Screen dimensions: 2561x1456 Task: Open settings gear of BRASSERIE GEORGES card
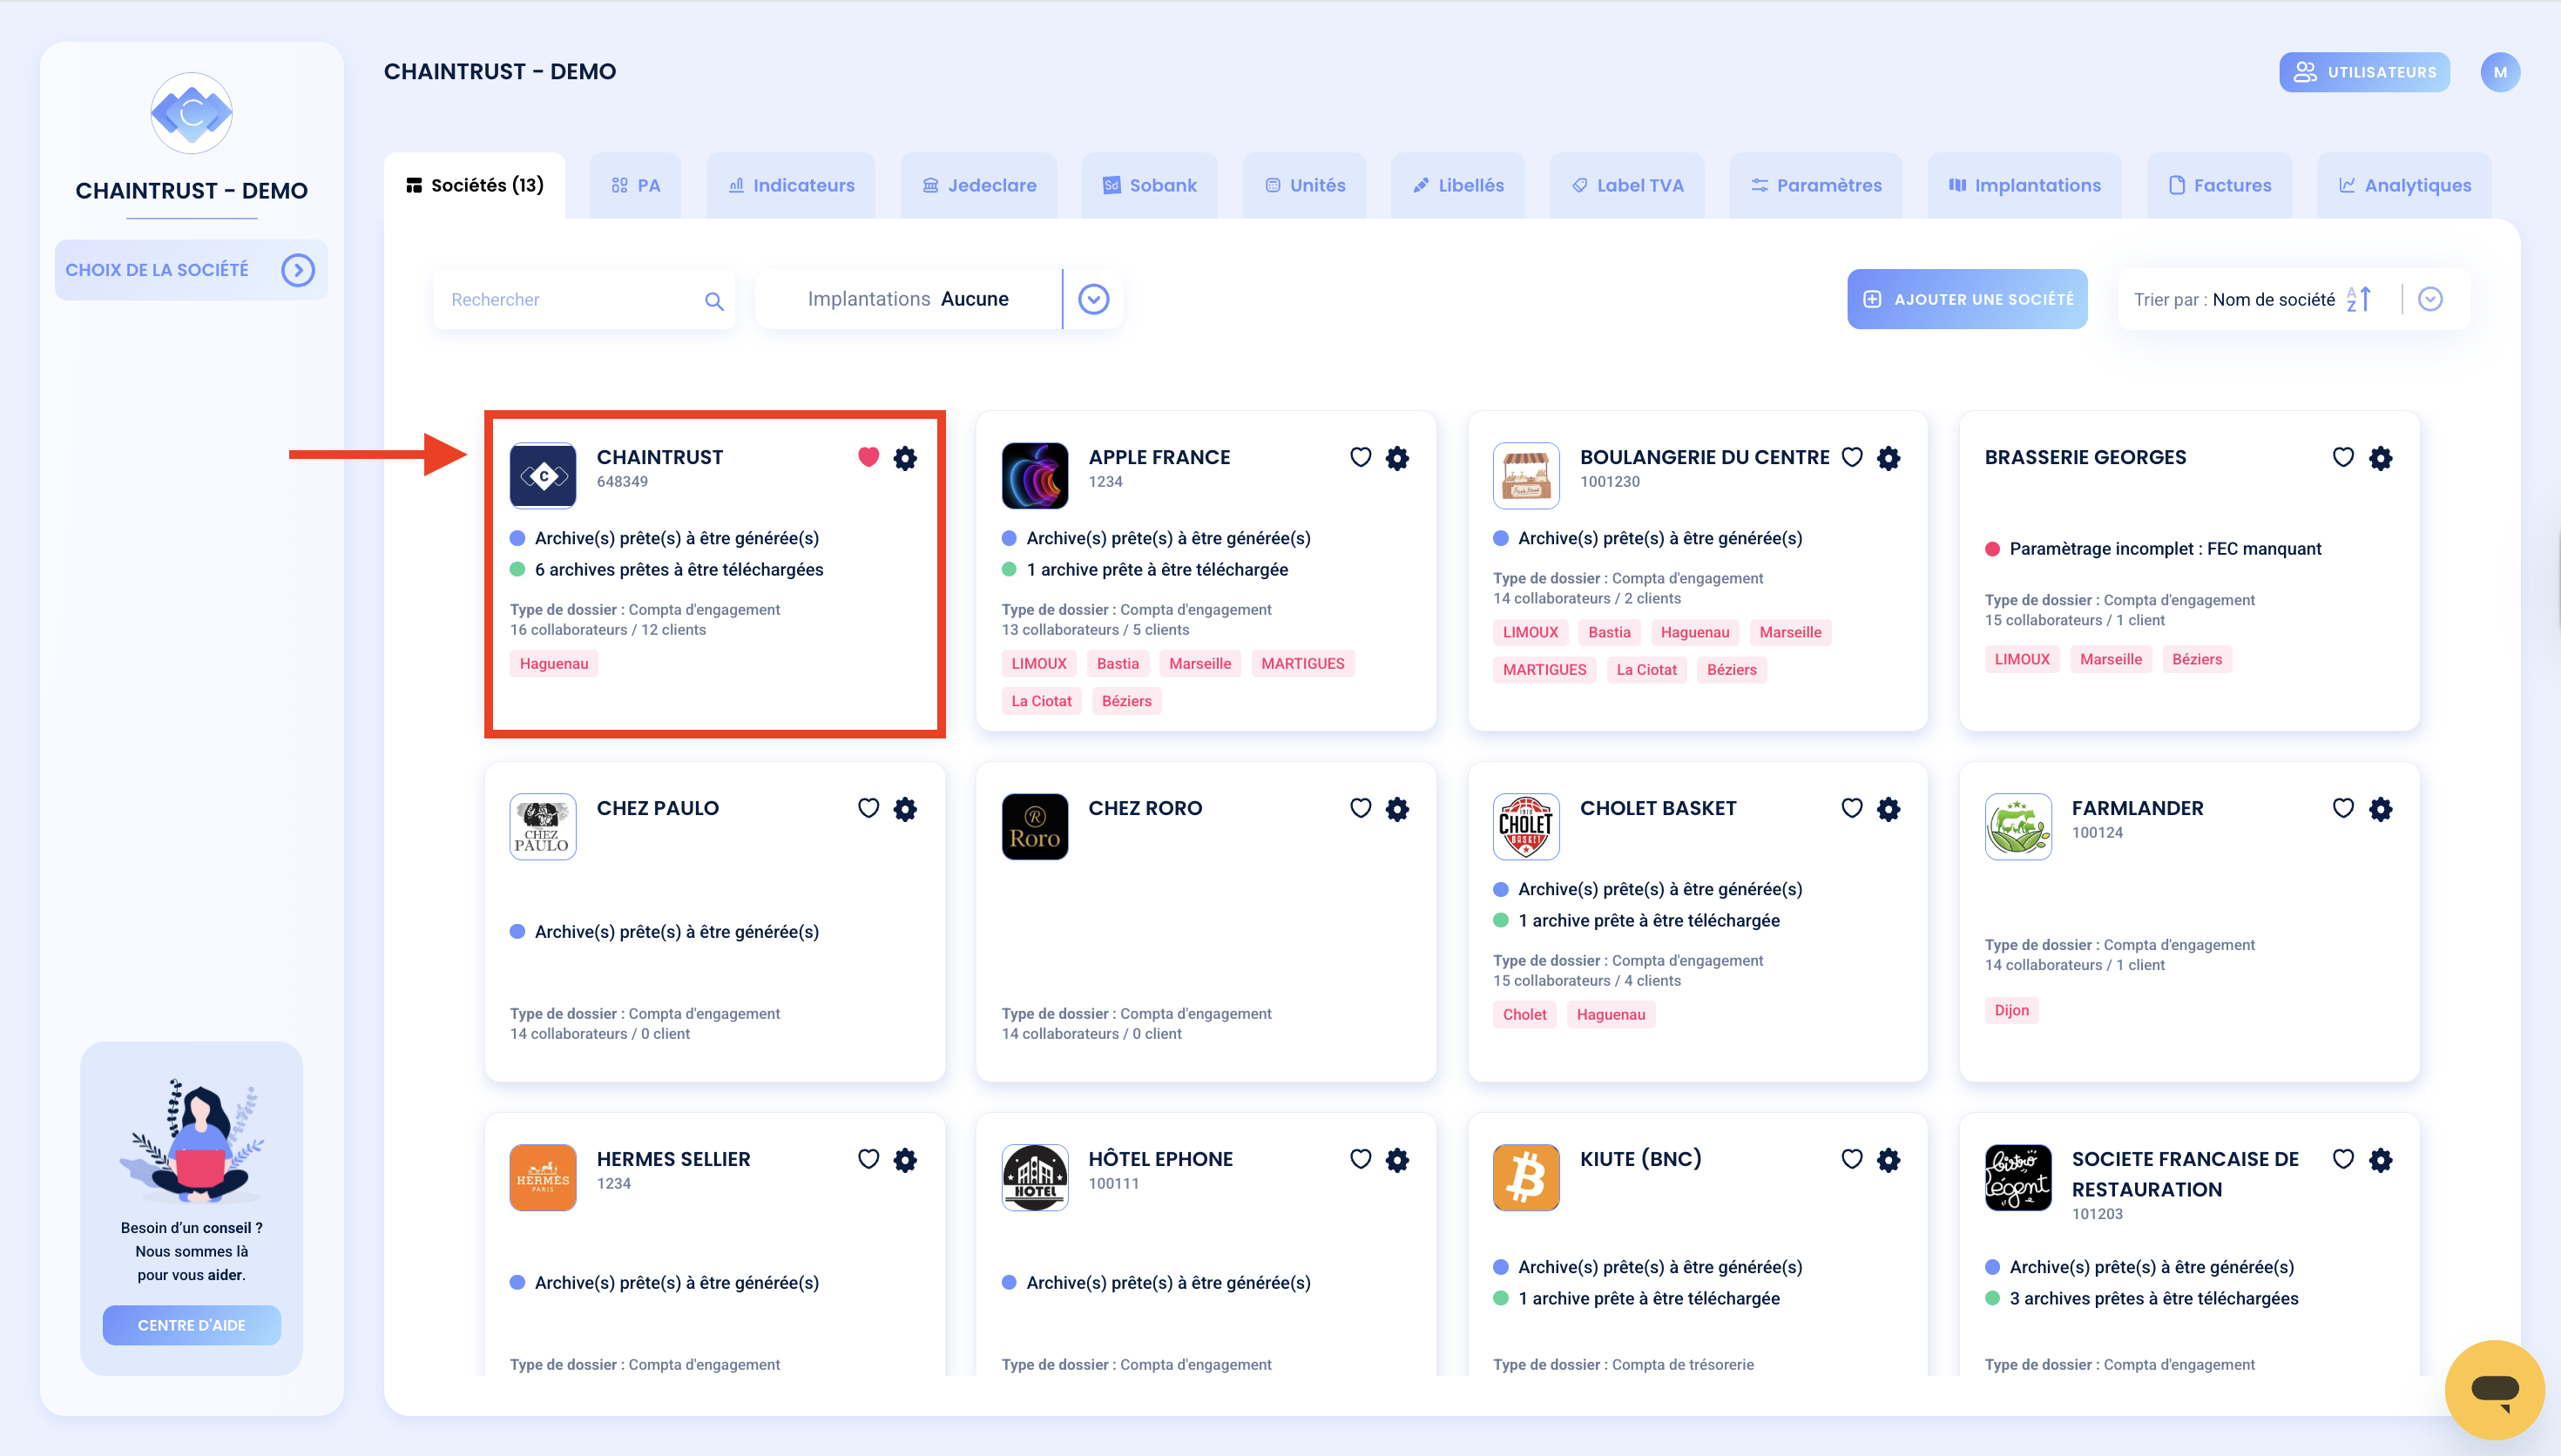click(x=2381, y=458)
